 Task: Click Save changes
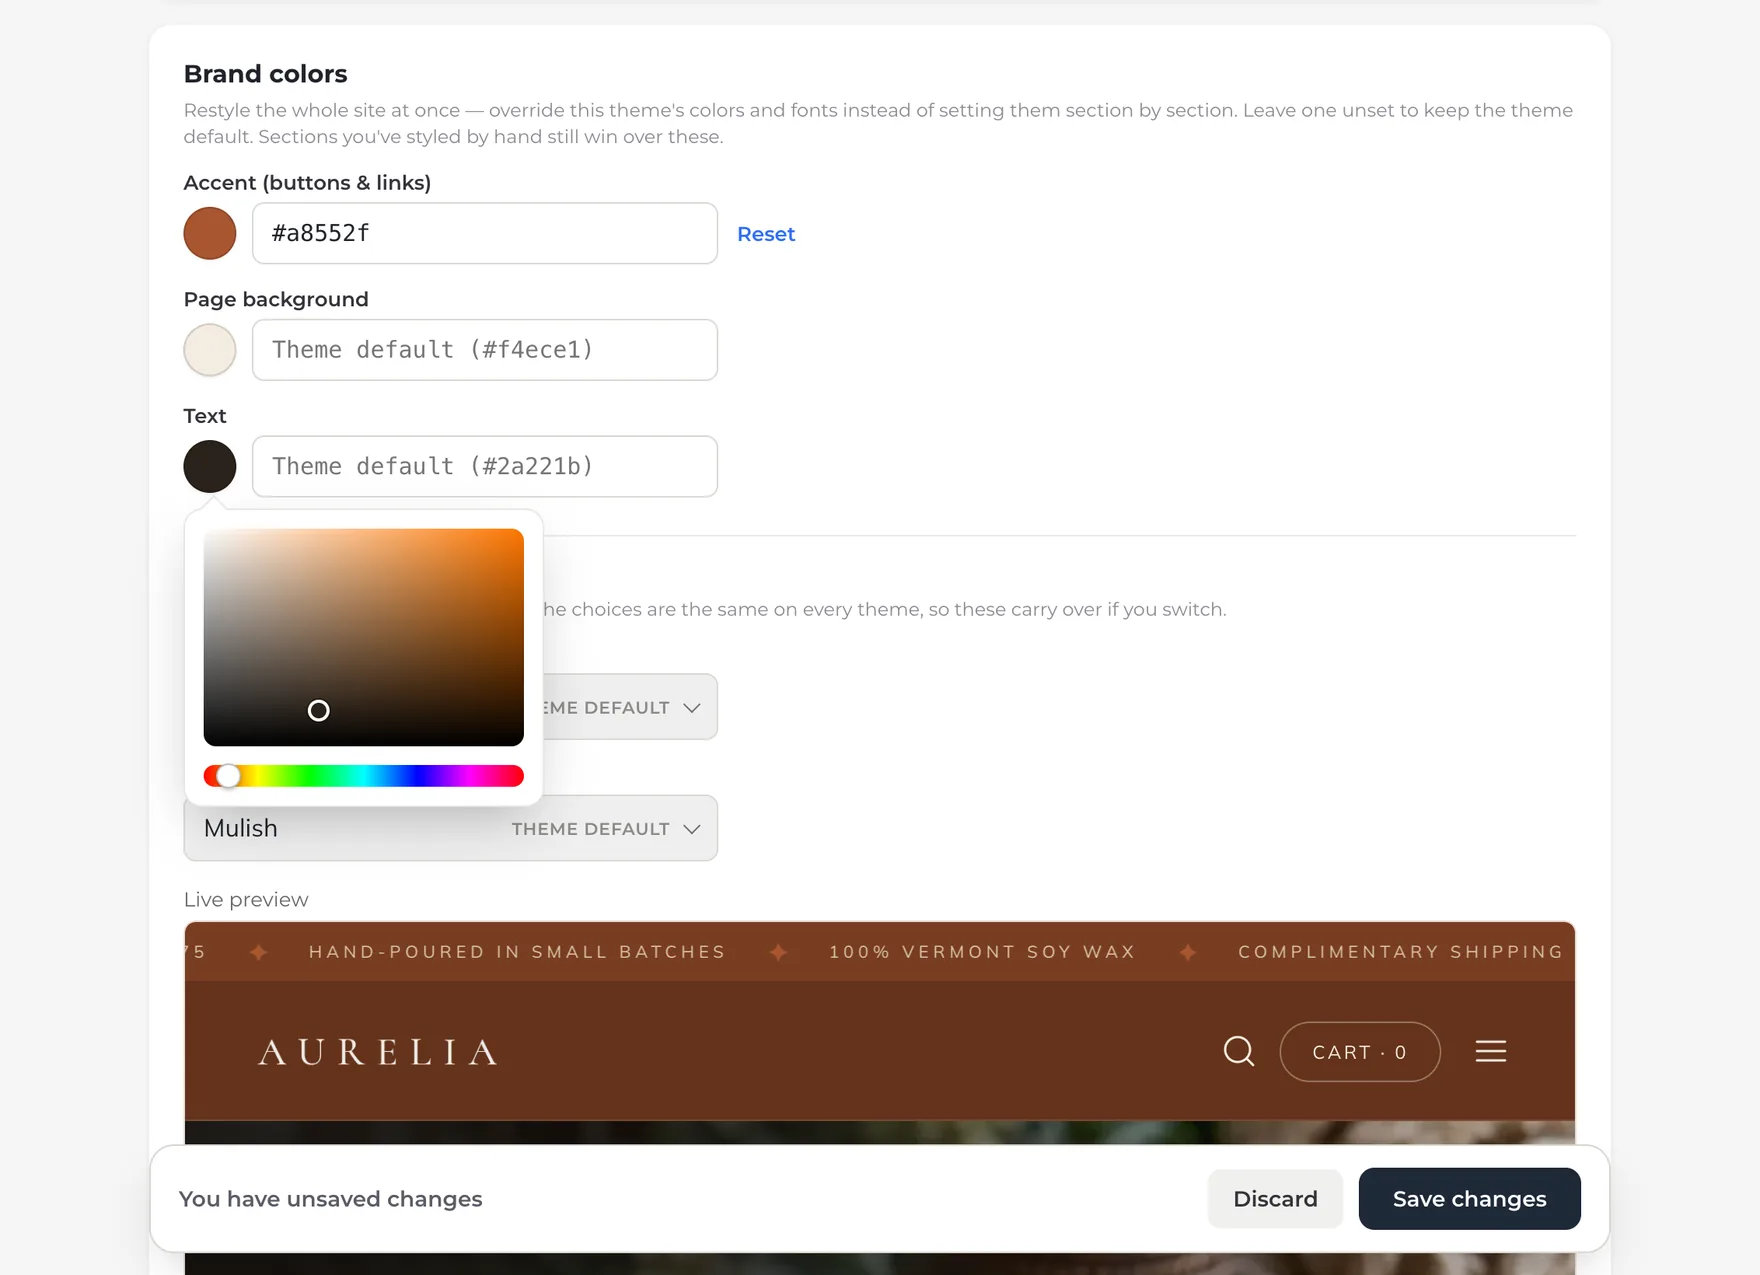point(1470,1199)
